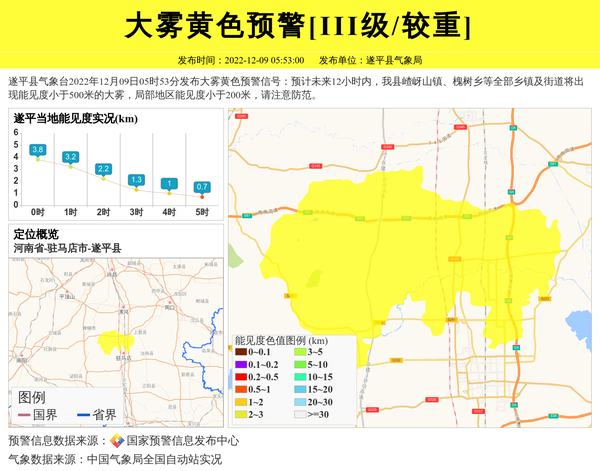Click the 0~0.1 dark brown swatch
The image size is (600, 471).
tap(241, 352)
